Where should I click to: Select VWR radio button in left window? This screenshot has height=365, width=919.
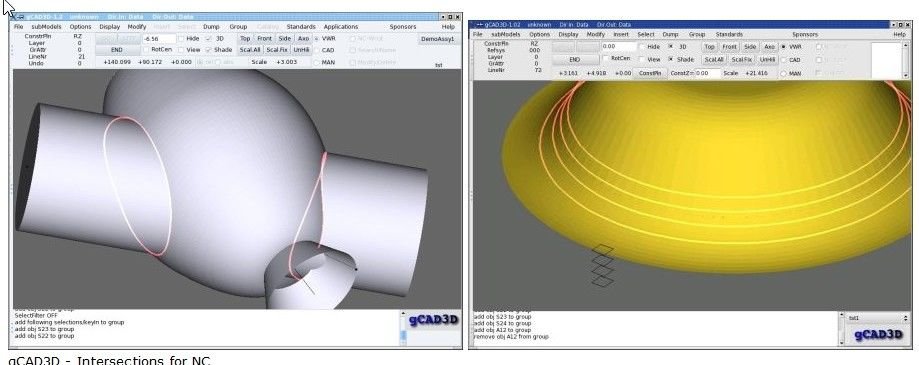click(x=316, y=39)
